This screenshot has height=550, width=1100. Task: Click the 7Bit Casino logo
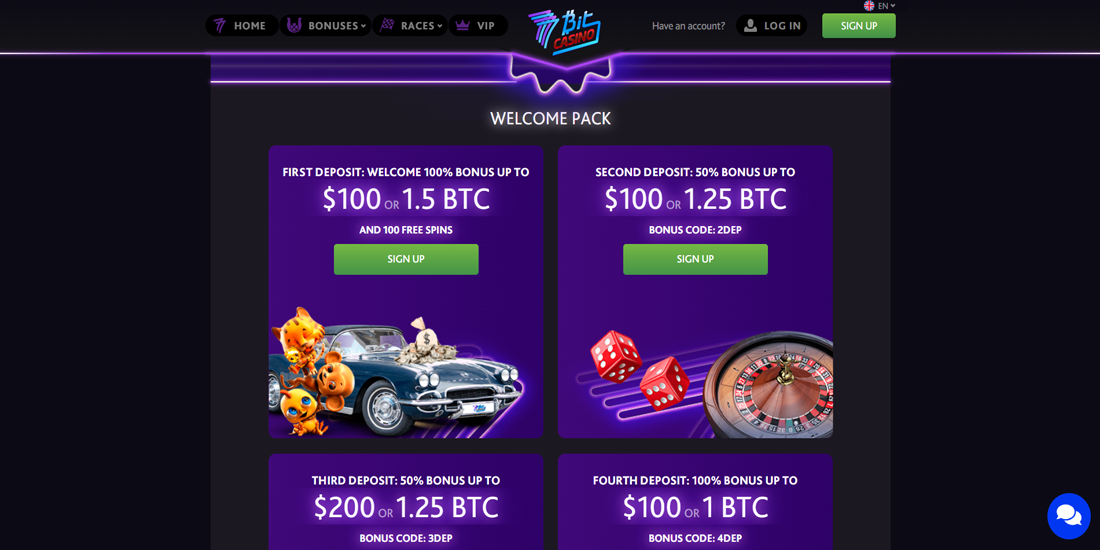[564, 32]
